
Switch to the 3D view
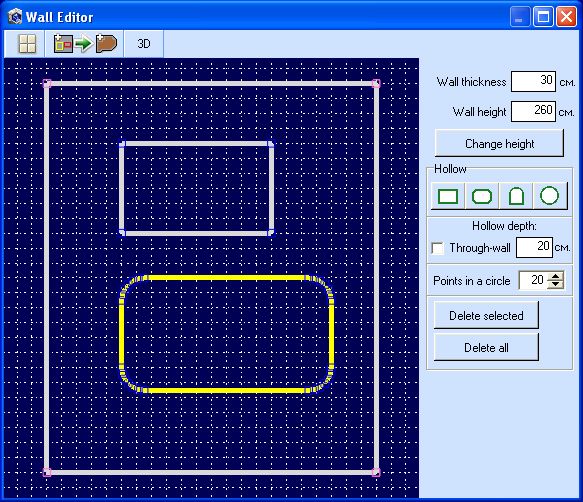pos(144,44)
